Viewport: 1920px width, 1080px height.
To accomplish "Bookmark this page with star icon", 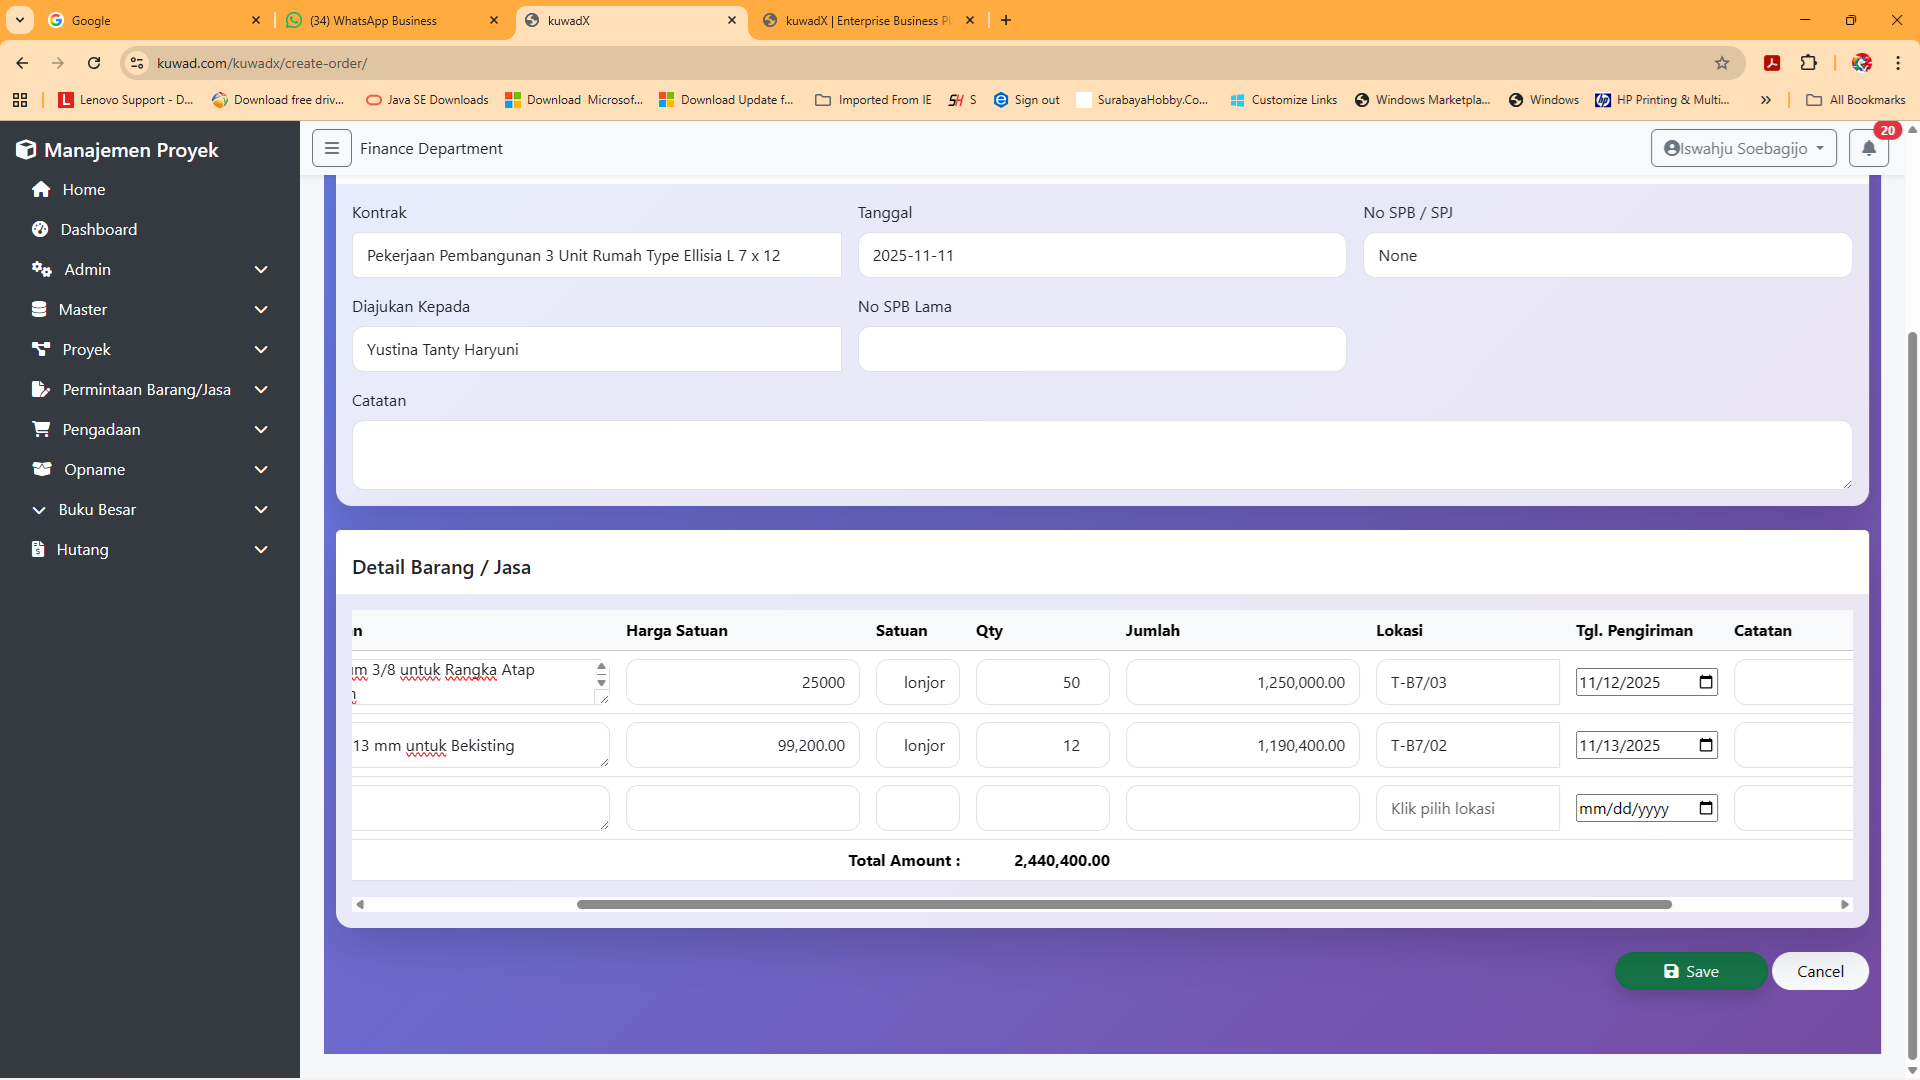I will [1722, 63].
